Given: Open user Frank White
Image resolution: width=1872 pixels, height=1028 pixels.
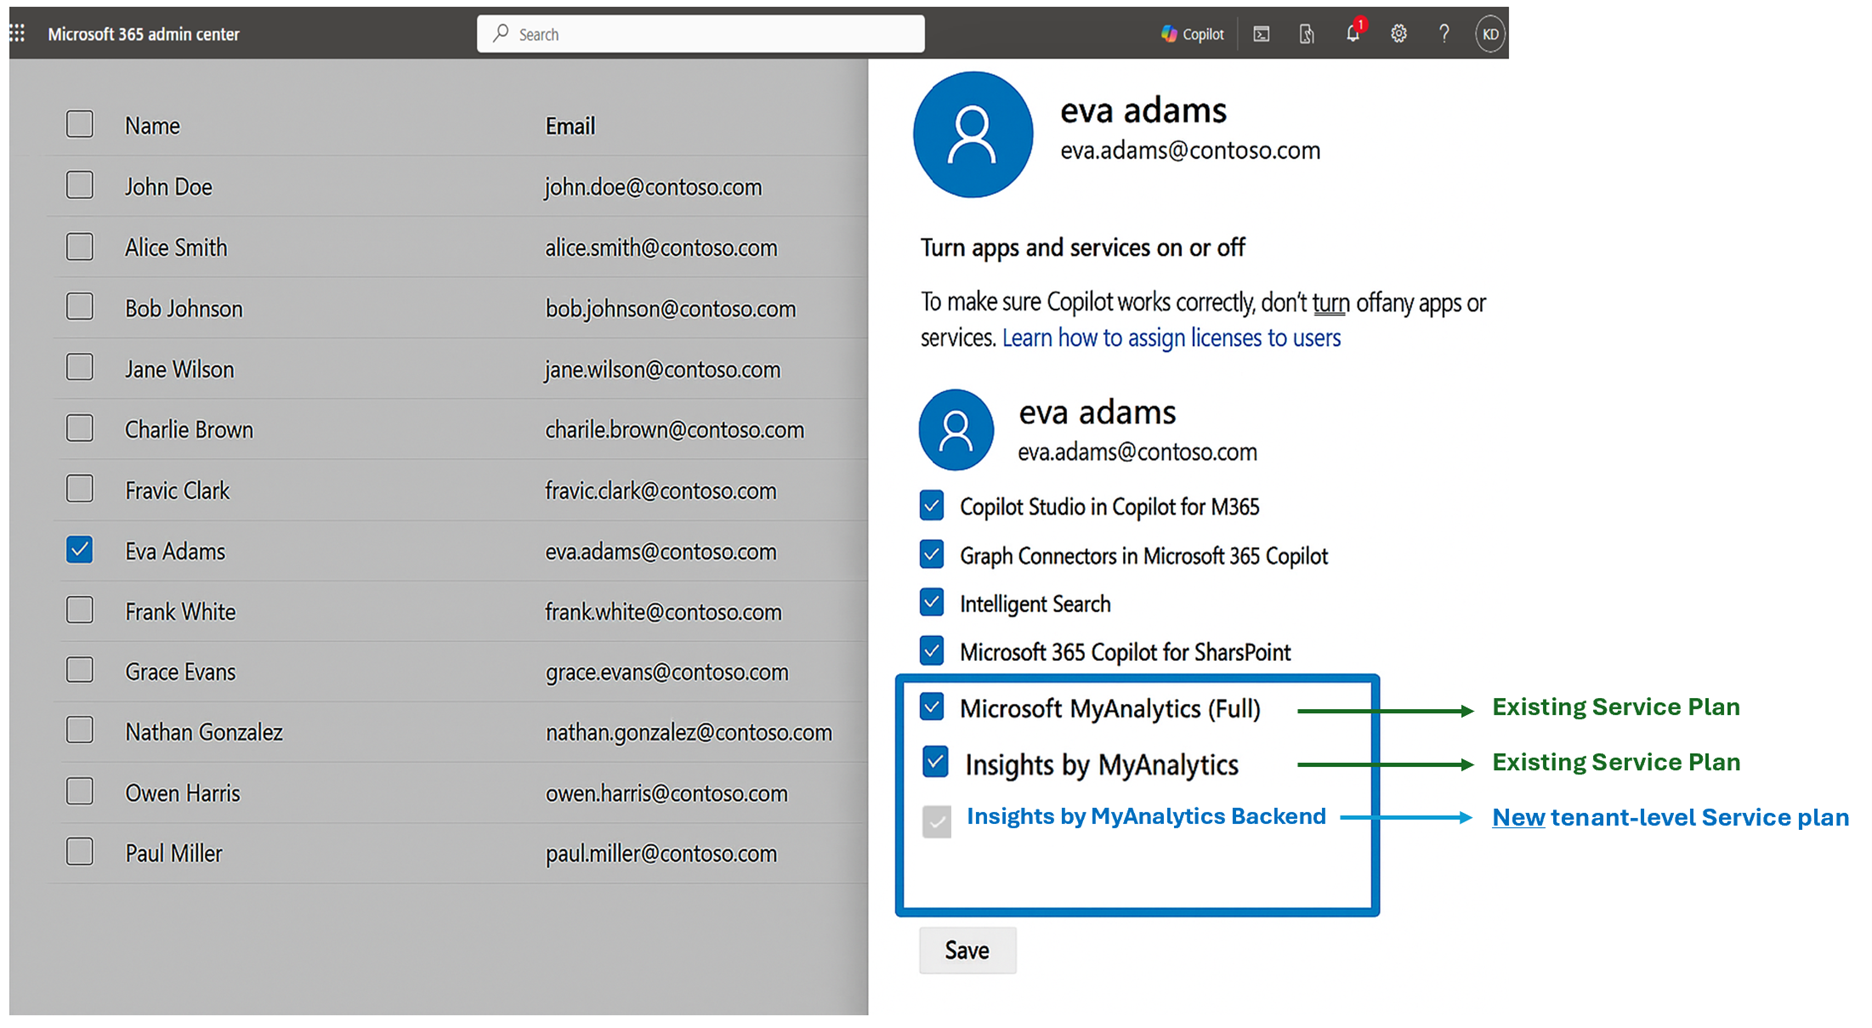Looking at the screenshot, I should coord(180,612).
